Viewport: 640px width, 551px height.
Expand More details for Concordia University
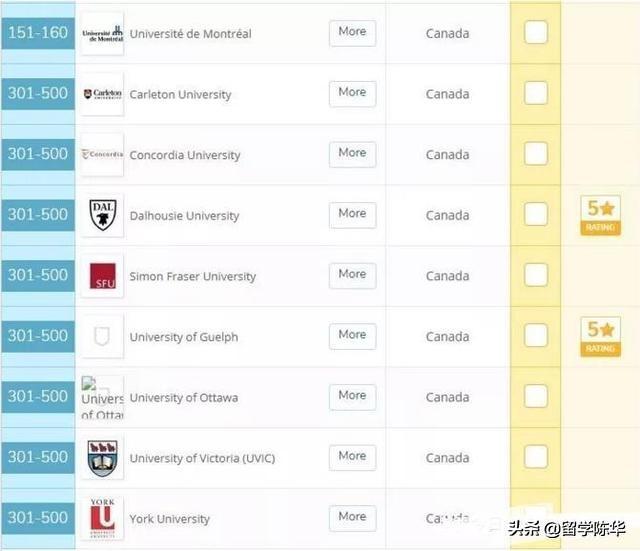pyautogui.click(x=352, y=154)
